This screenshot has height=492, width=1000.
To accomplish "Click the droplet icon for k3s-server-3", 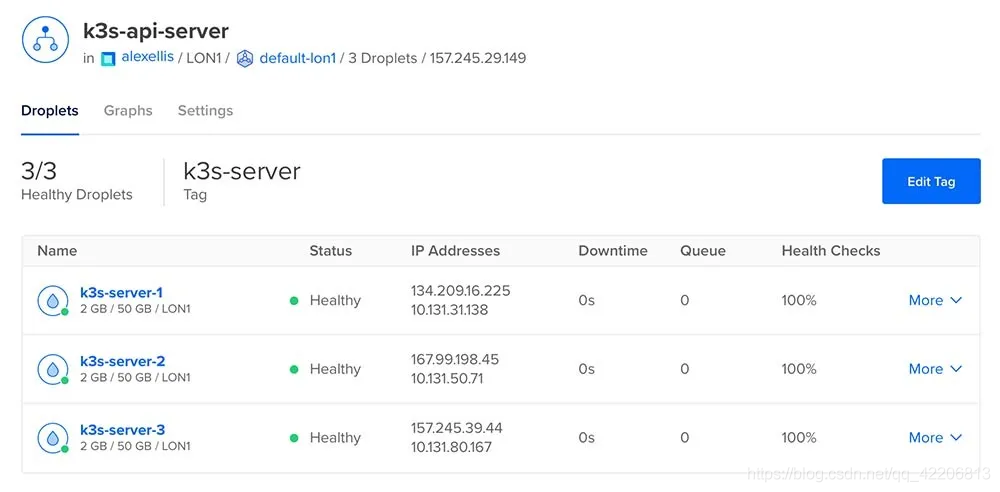I will (53, 438).
